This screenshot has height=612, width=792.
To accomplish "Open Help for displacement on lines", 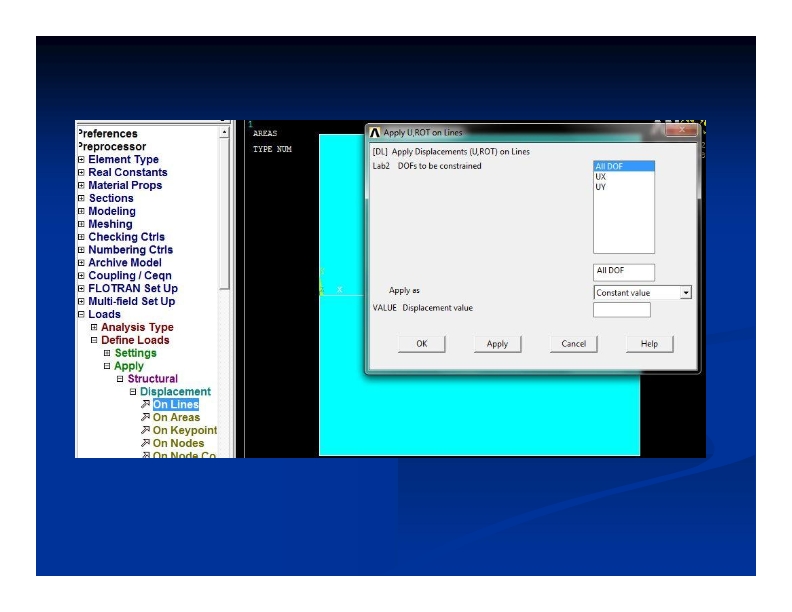I will [649, 343].
